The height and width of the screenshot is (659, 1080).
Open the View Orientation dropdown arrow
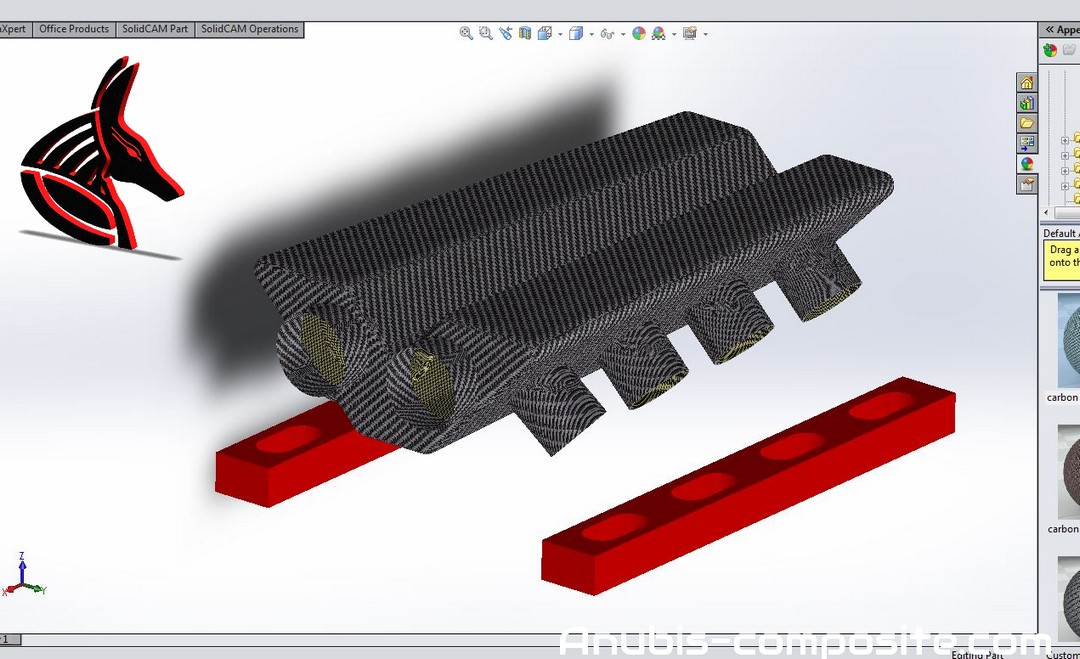tap(559, 34)
